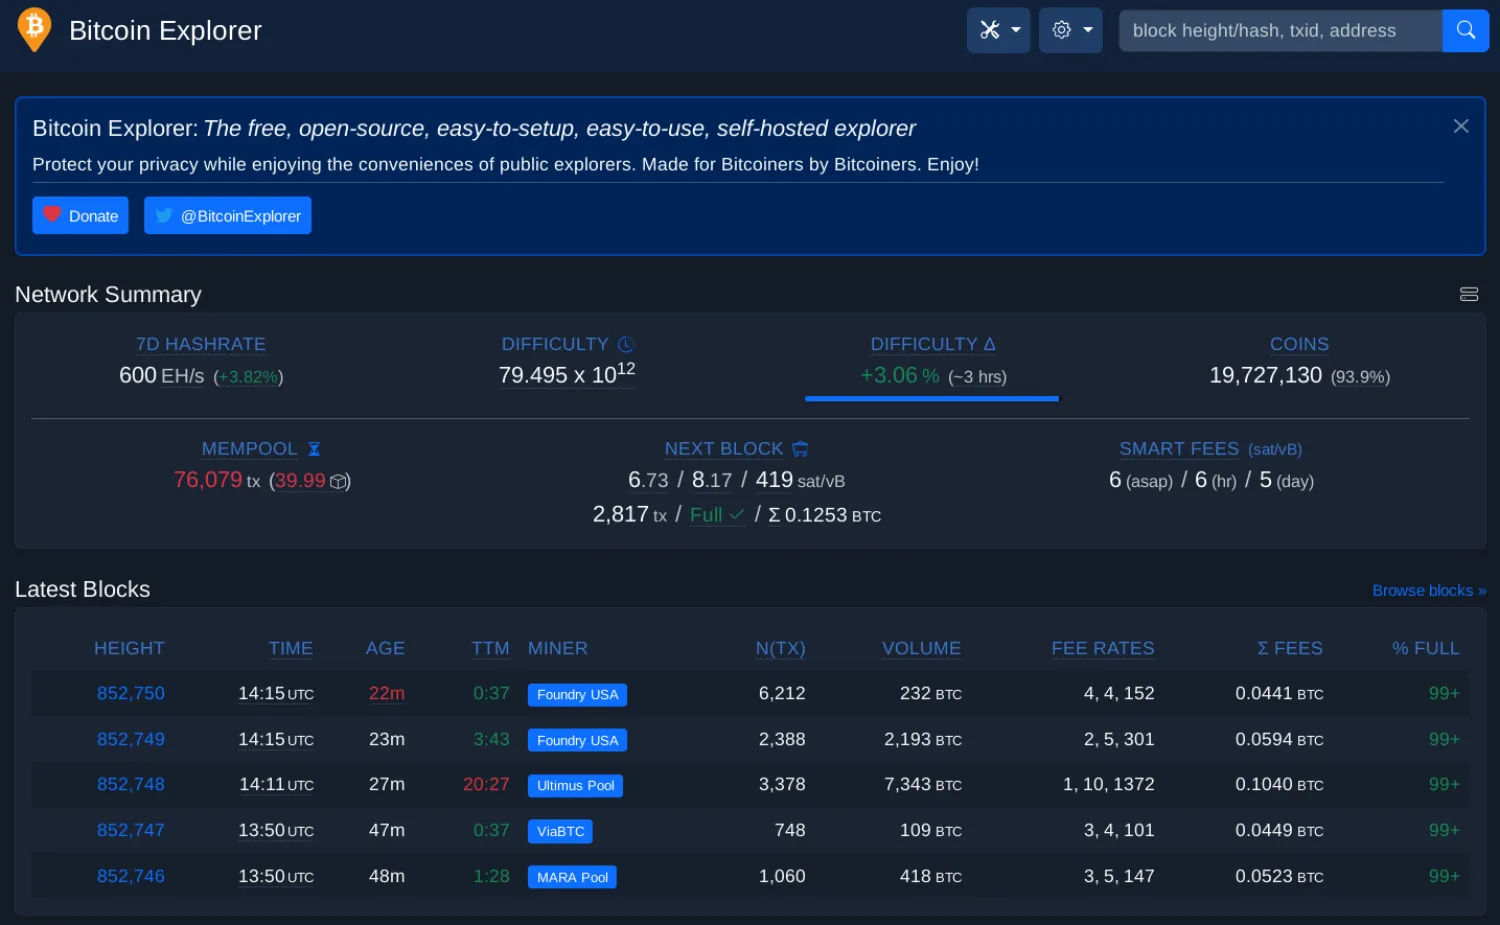
Task: Click the block icon next to Next Block
Action: click(800, 448)
